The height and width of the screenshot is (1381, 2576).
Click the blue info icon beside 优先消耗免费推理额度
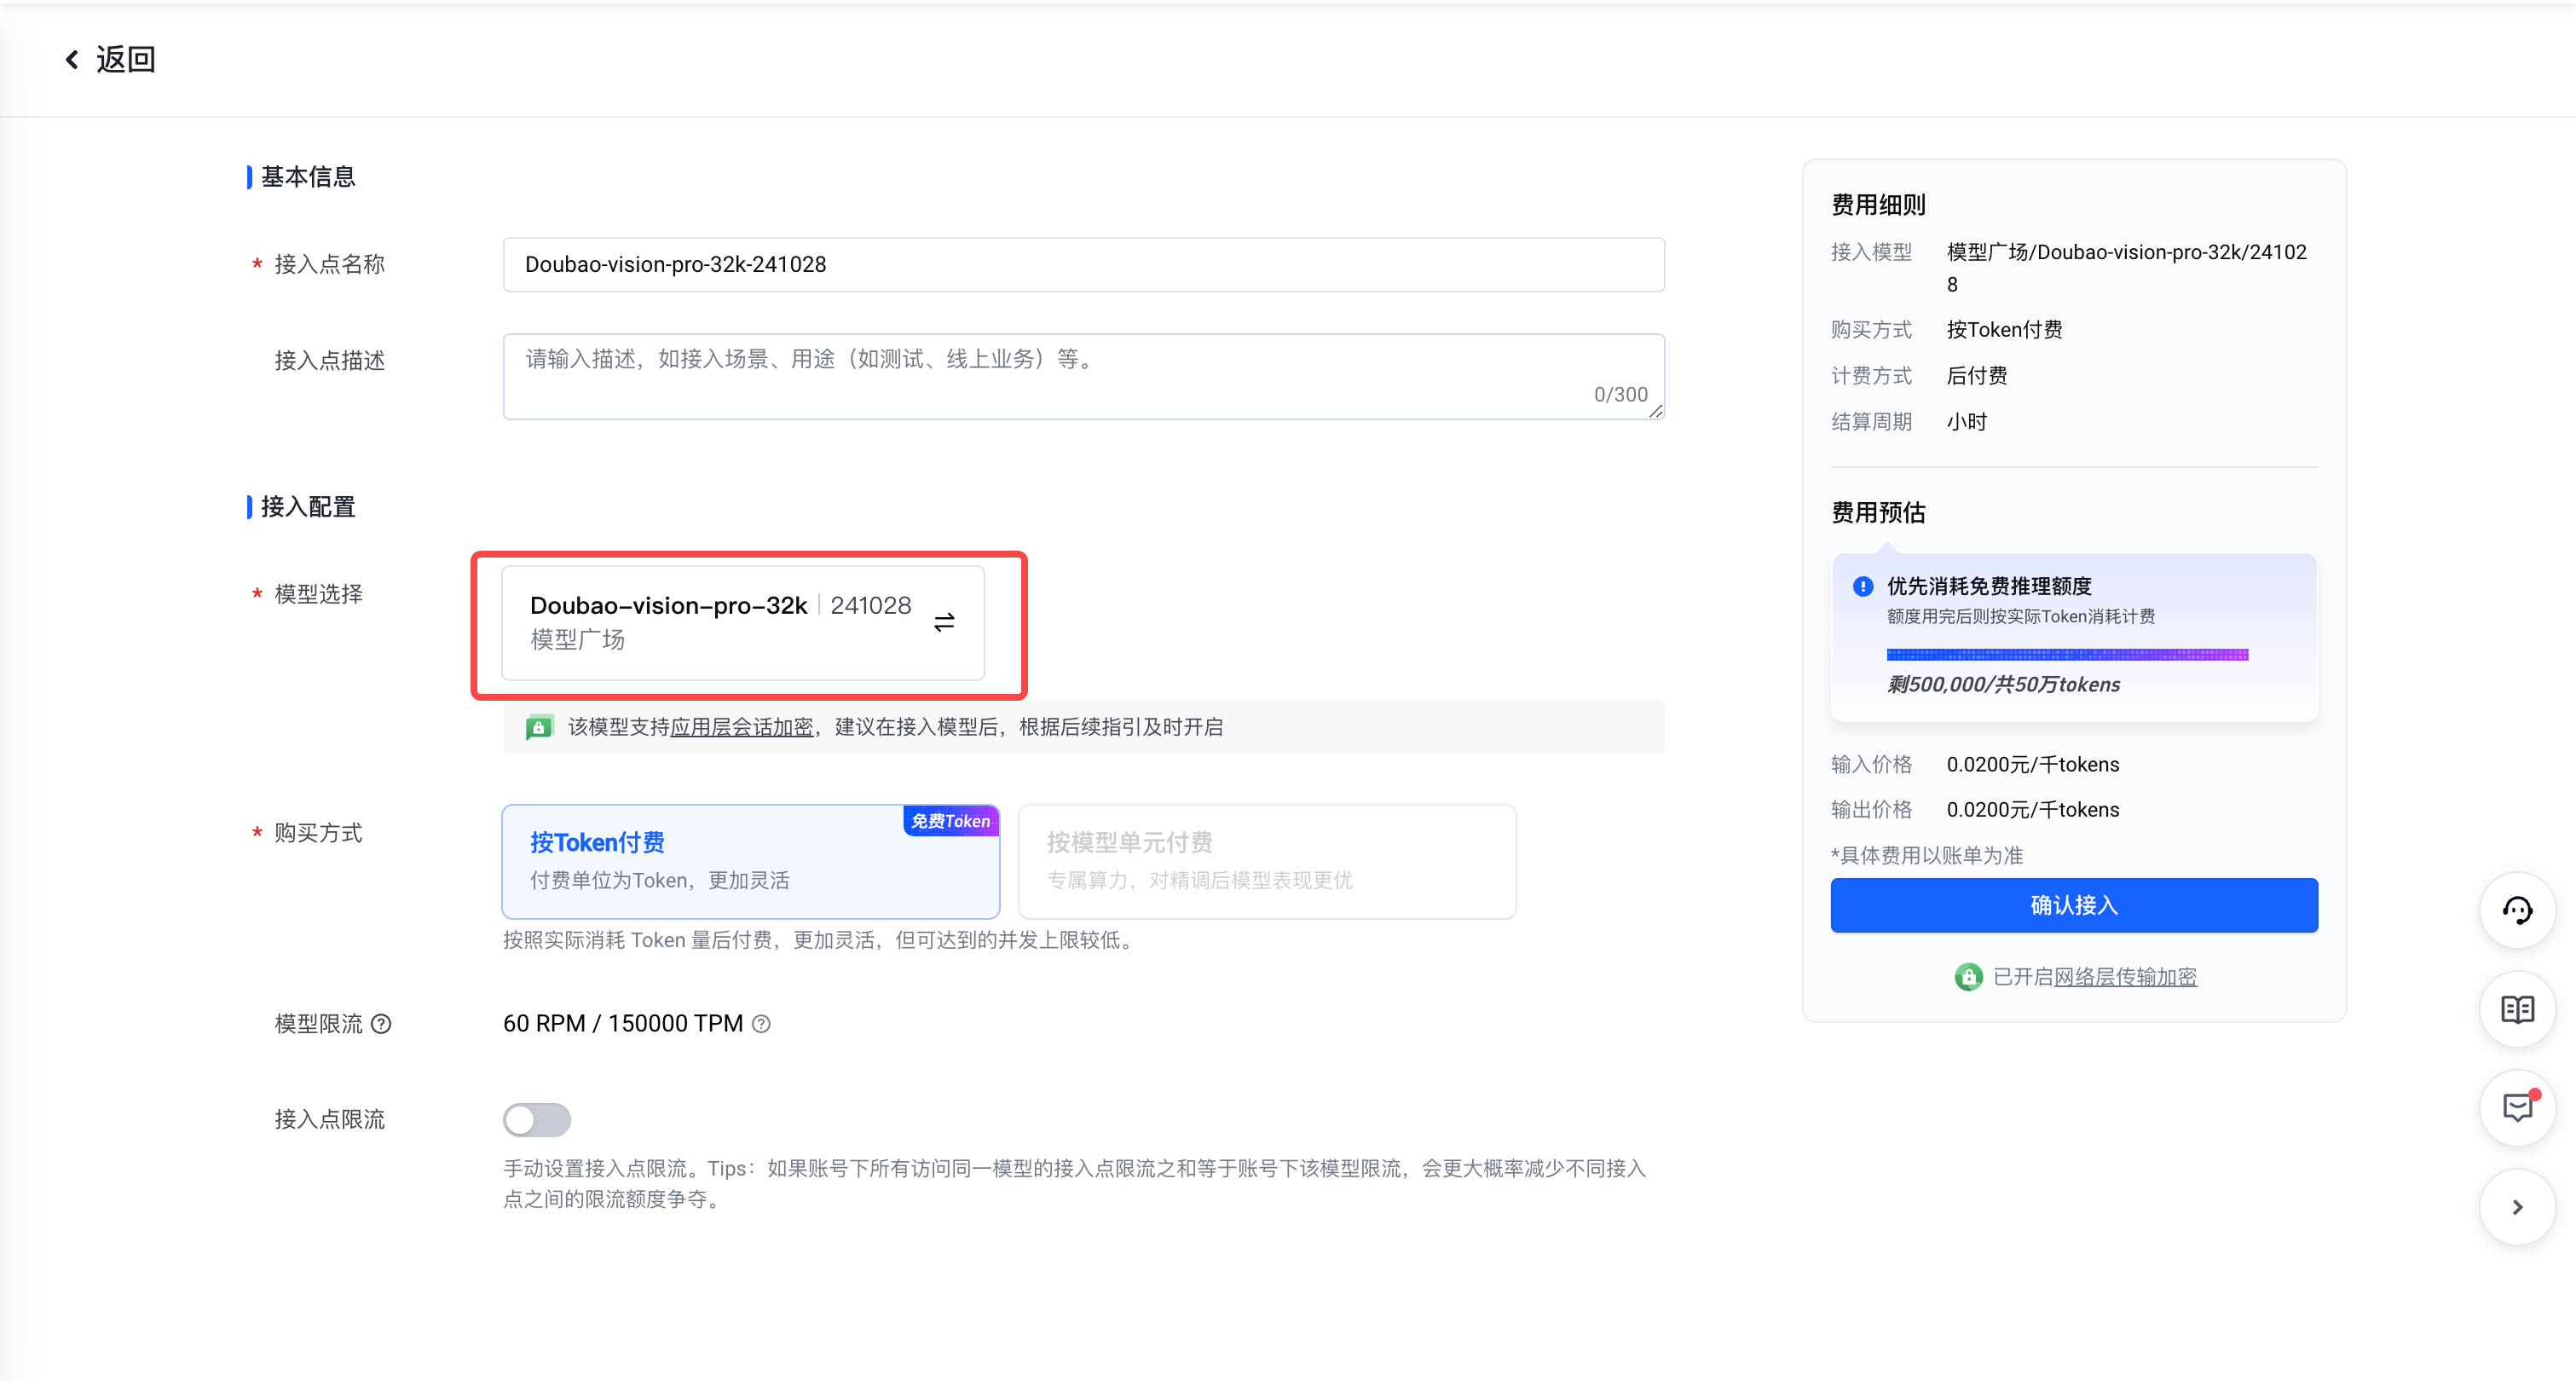tap(1862, 587)
